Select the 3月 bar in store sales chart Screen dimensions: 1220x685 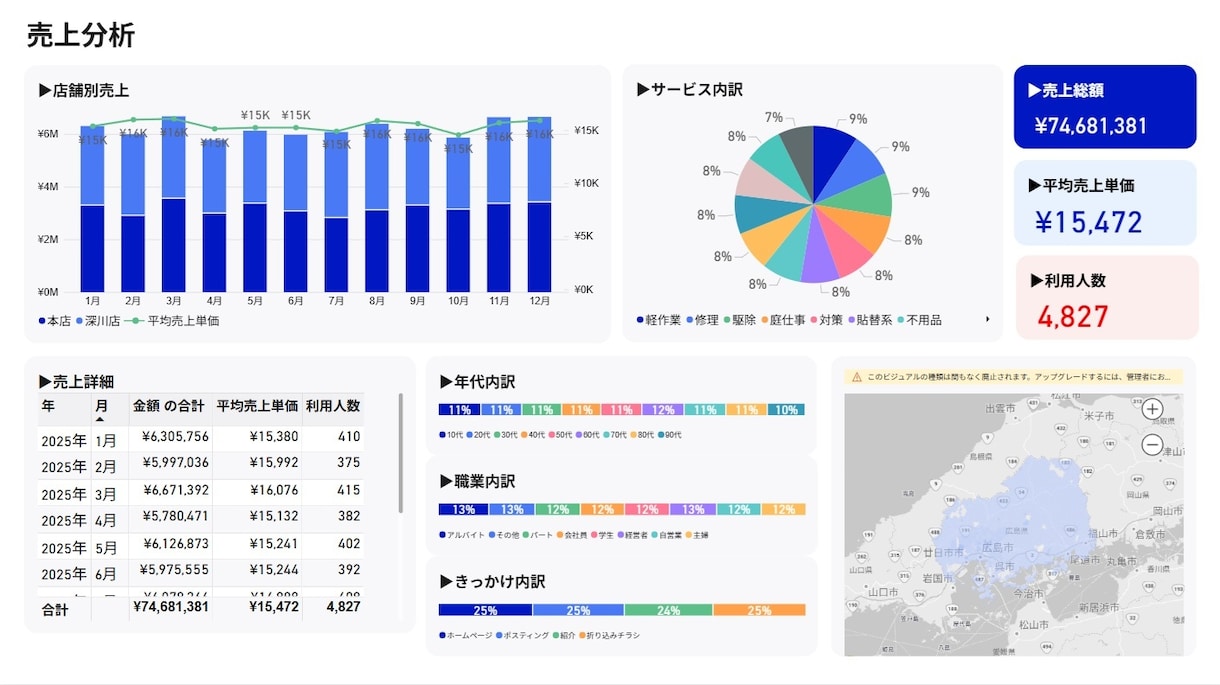[x=173, y=204]
